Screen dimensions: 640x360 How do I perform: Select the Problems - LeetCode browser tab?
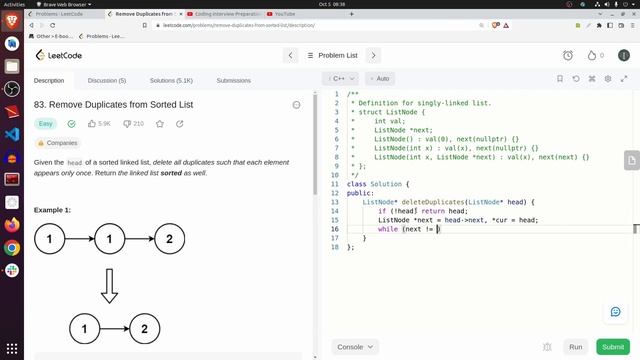[59, 14]
